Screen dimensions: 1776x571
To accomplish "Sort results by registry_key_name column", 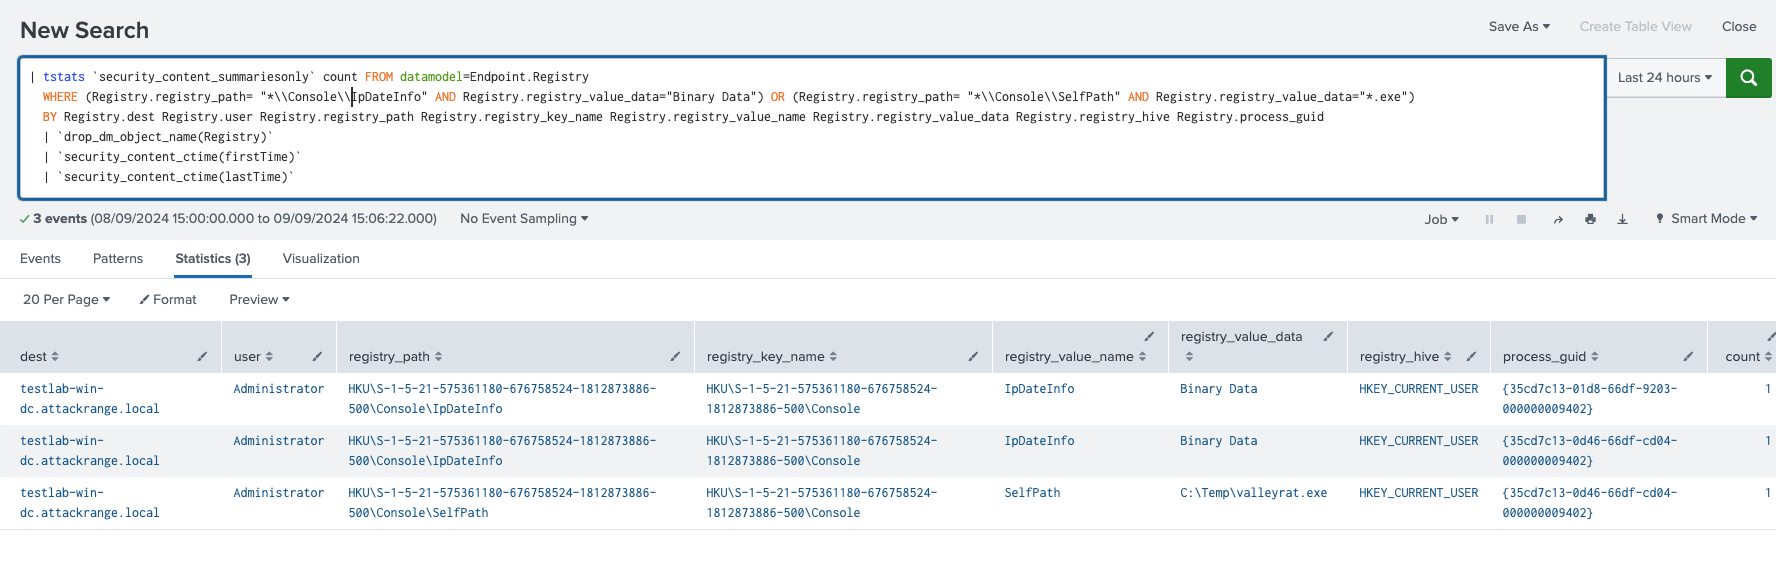I will (771, 357).
